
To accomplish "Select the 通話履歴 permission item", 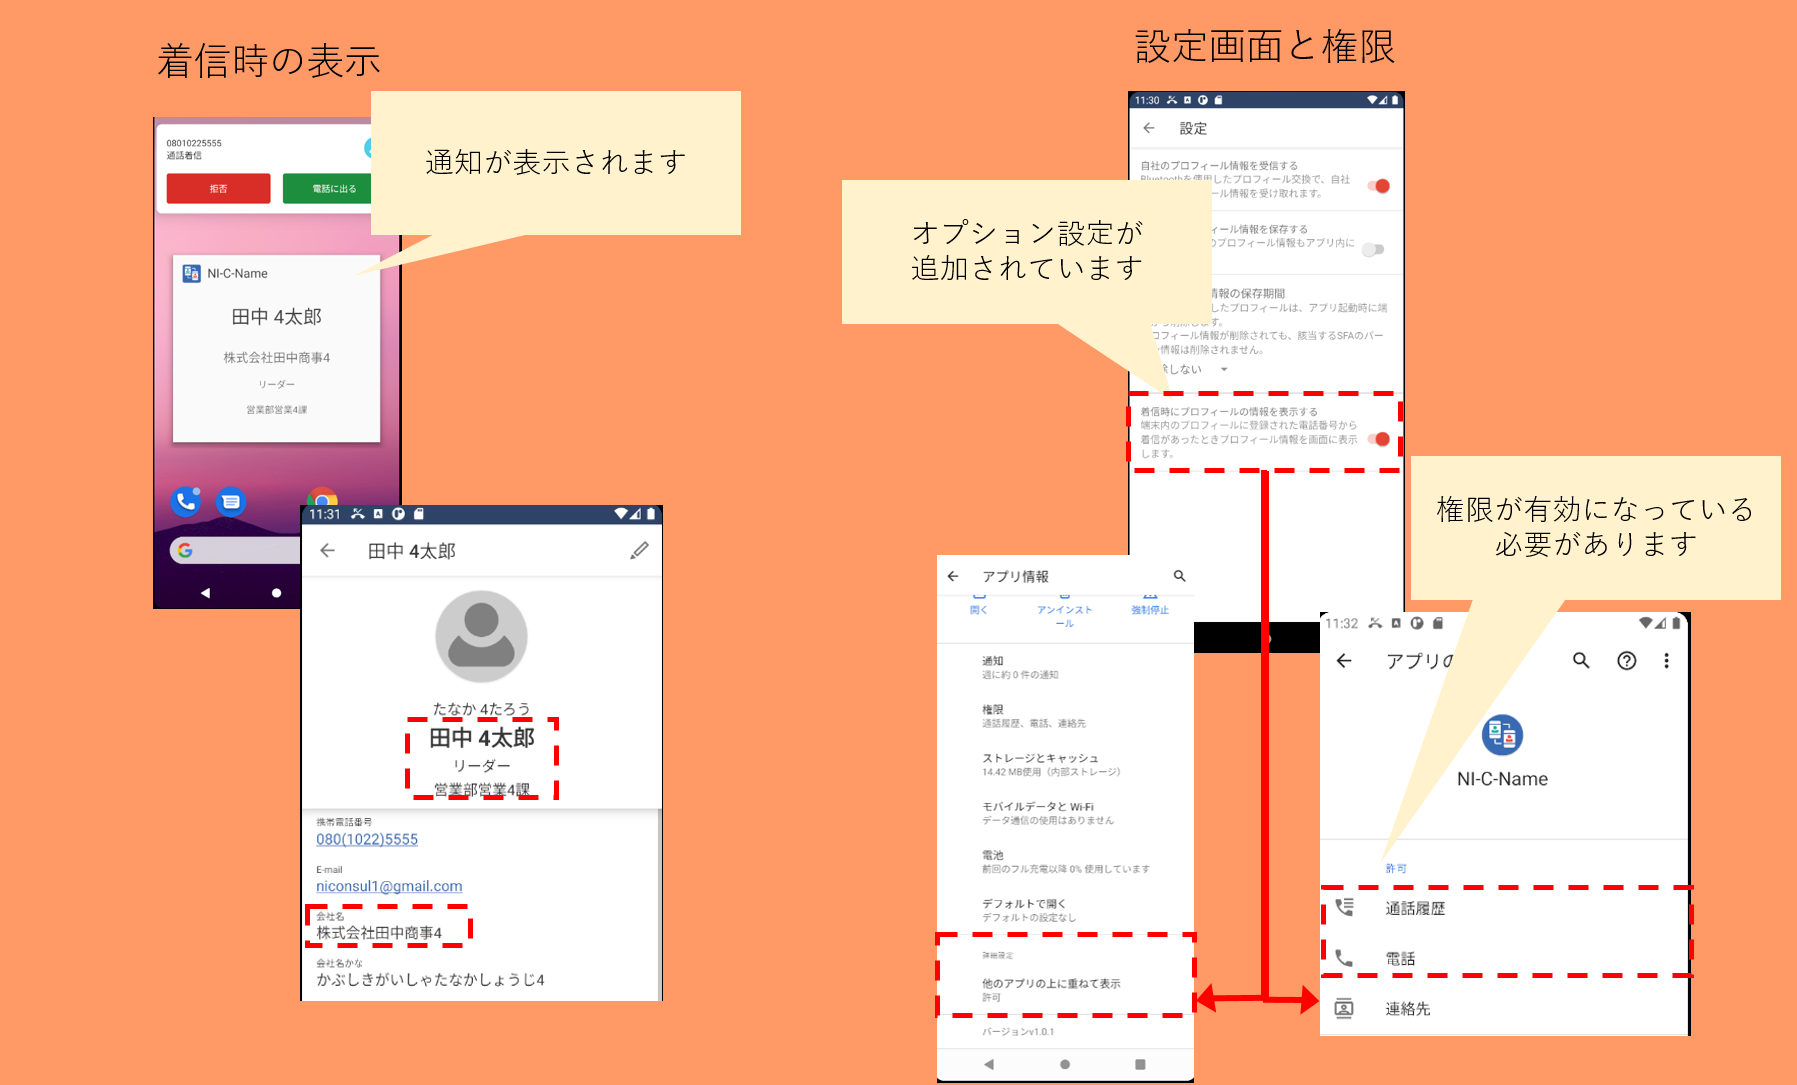I will 1414,908.
